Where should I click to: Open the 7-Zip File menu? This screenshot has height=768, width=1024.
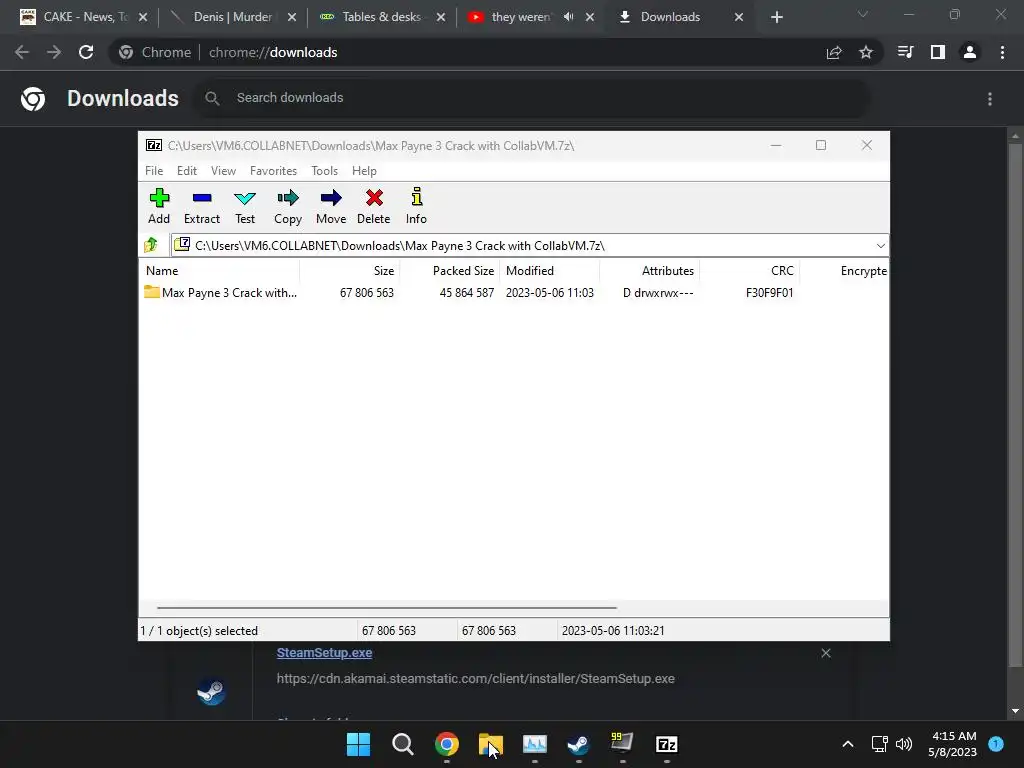[154, 170]
